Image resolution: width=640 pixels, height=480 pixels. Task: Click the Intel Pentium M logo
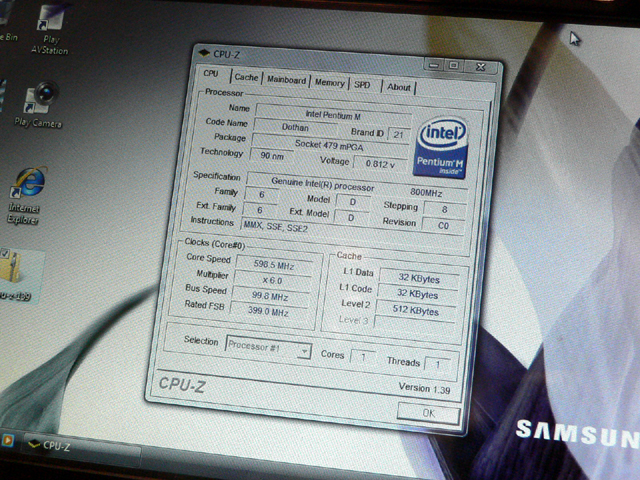[441, 148]
